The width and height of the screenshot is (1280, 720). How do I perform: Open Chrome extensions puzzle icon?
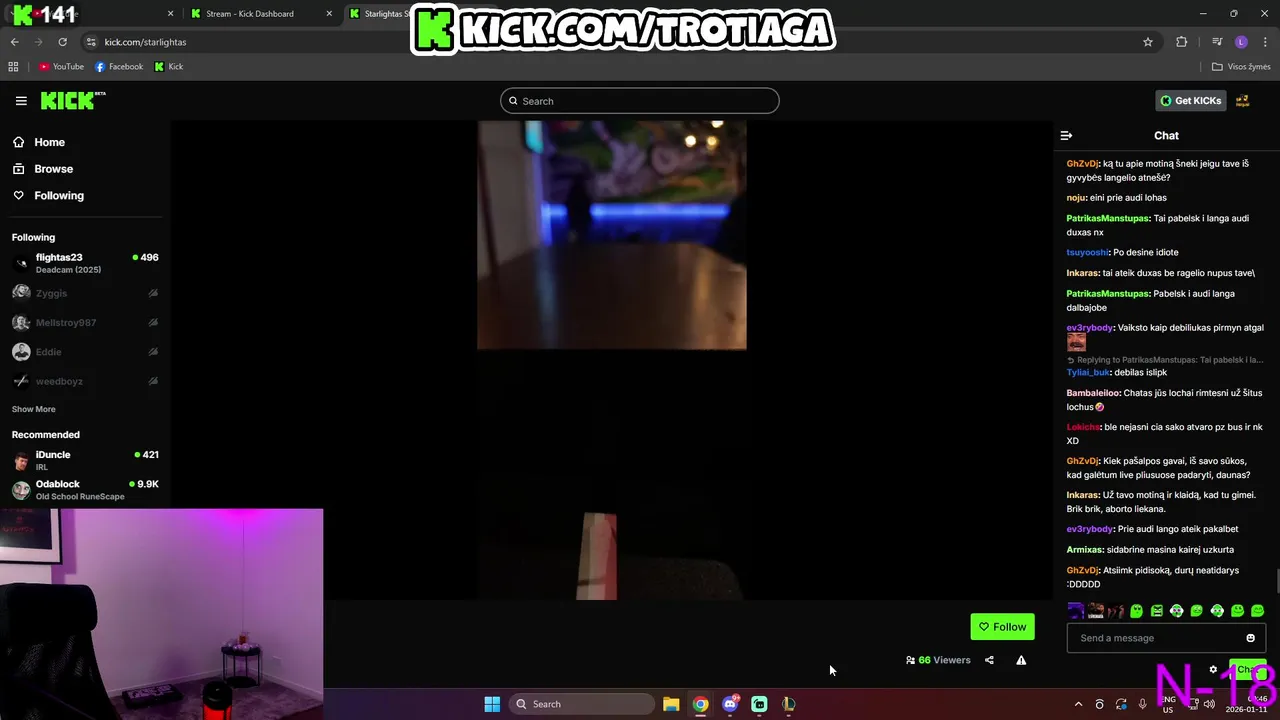tap(1182, 42)
